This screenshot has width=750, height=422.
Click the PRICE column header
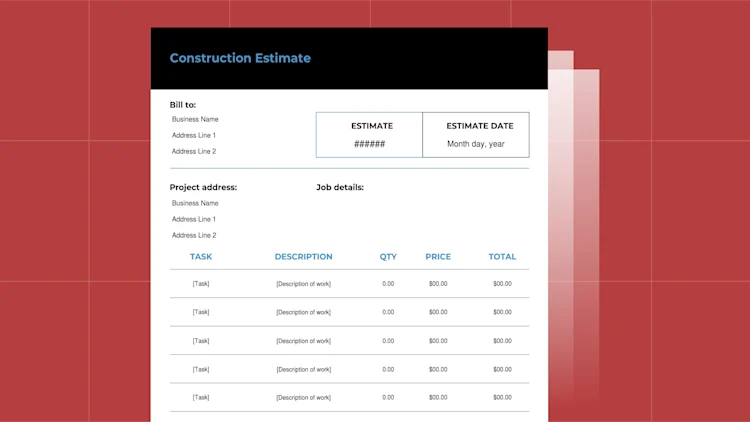pos(438,256)
